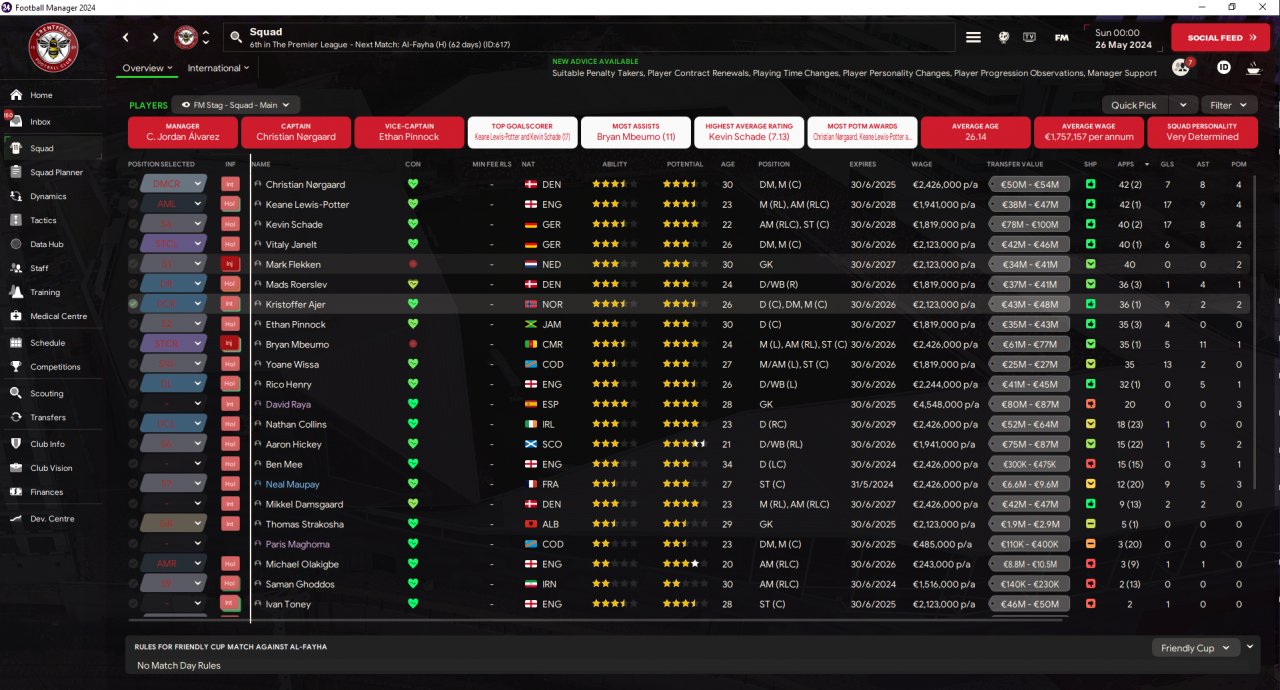Open Scouting binoculars icon
This screenshot has width=1280, height=690.
(16, 394)
